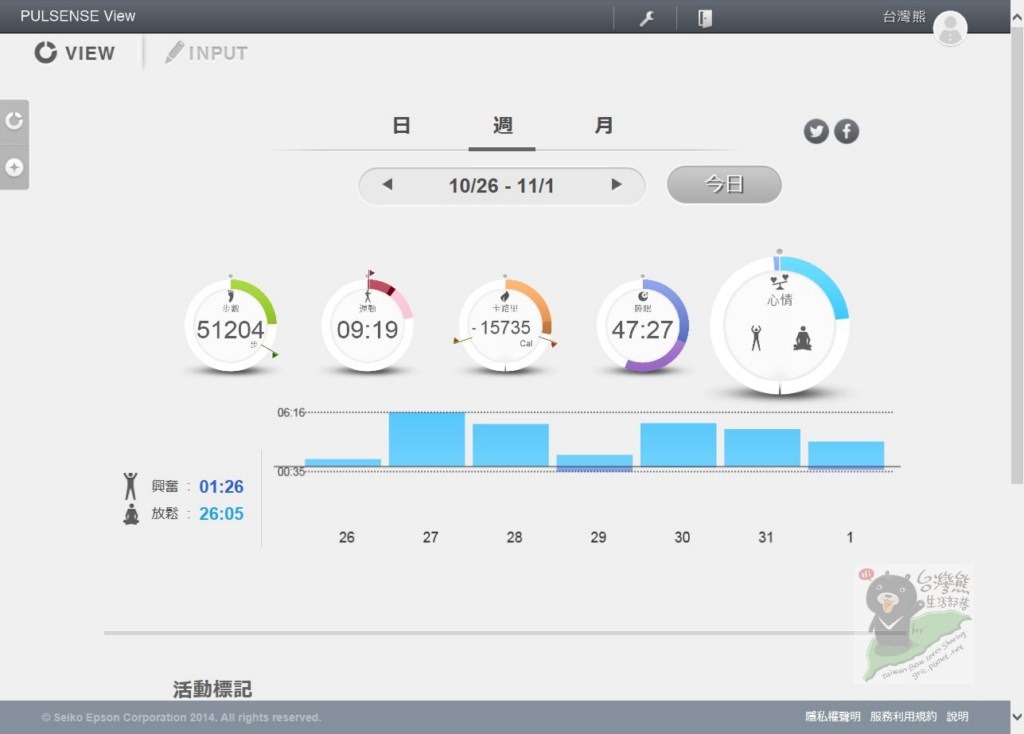The width and height of the screenshot is (1024, 734).
Task: Click the bar for day 28
Action: pyautogui.click(x=511, y=445)
